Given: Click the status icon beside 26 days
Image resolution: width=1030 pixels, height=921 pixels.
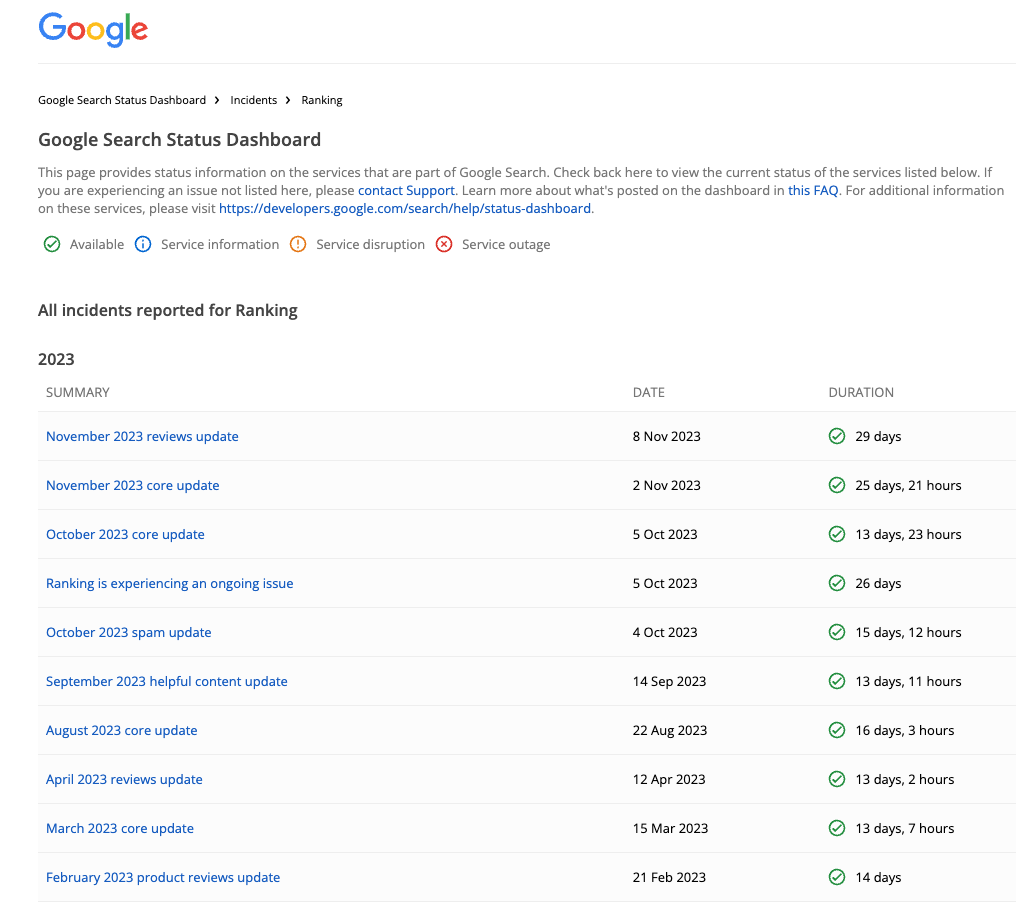Looking at the screenshot, I should click(837, 583).
